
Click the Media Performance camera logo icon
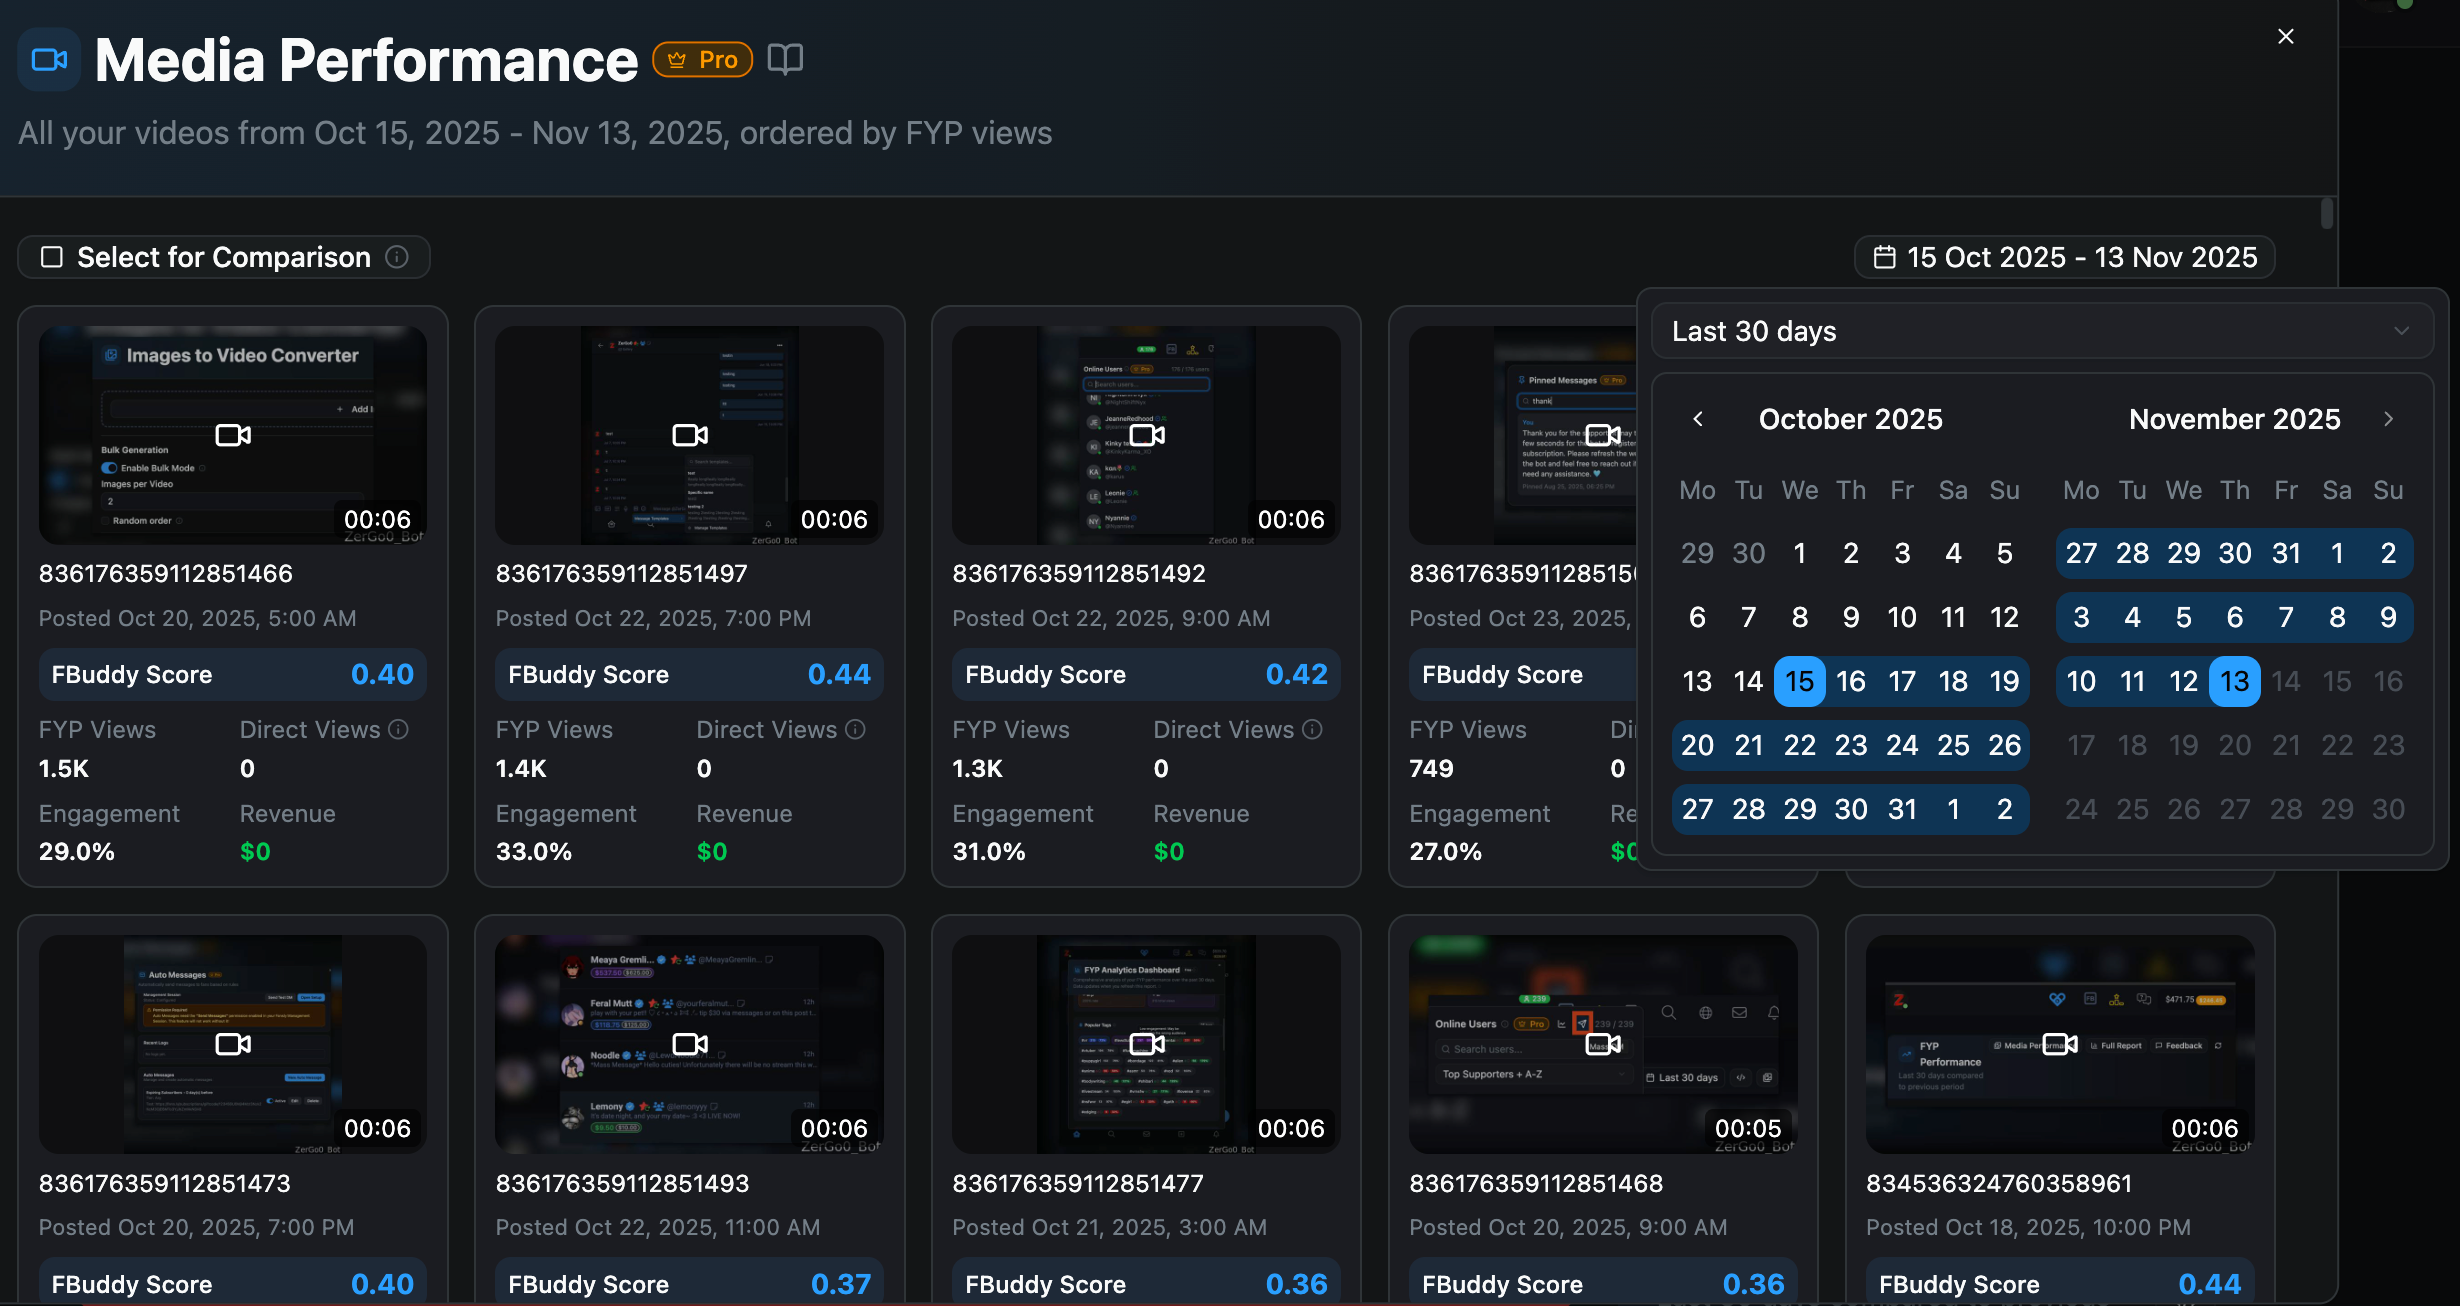pyautogui.click(x=49, y=60)
